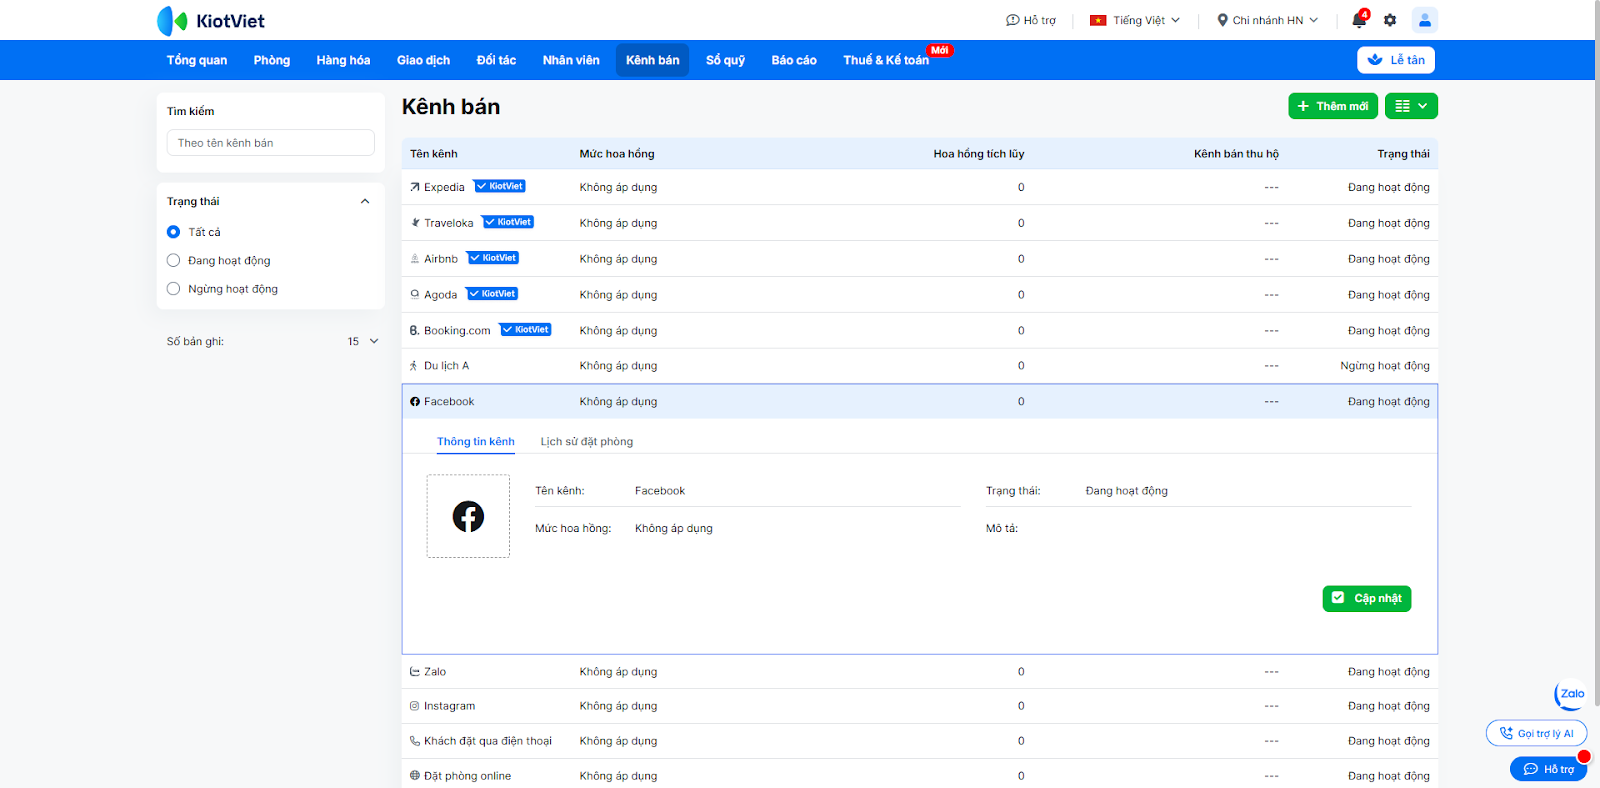Click the KiotViet logo
1600x788 pixels.
pyautogui.click(x=211, y=21)
